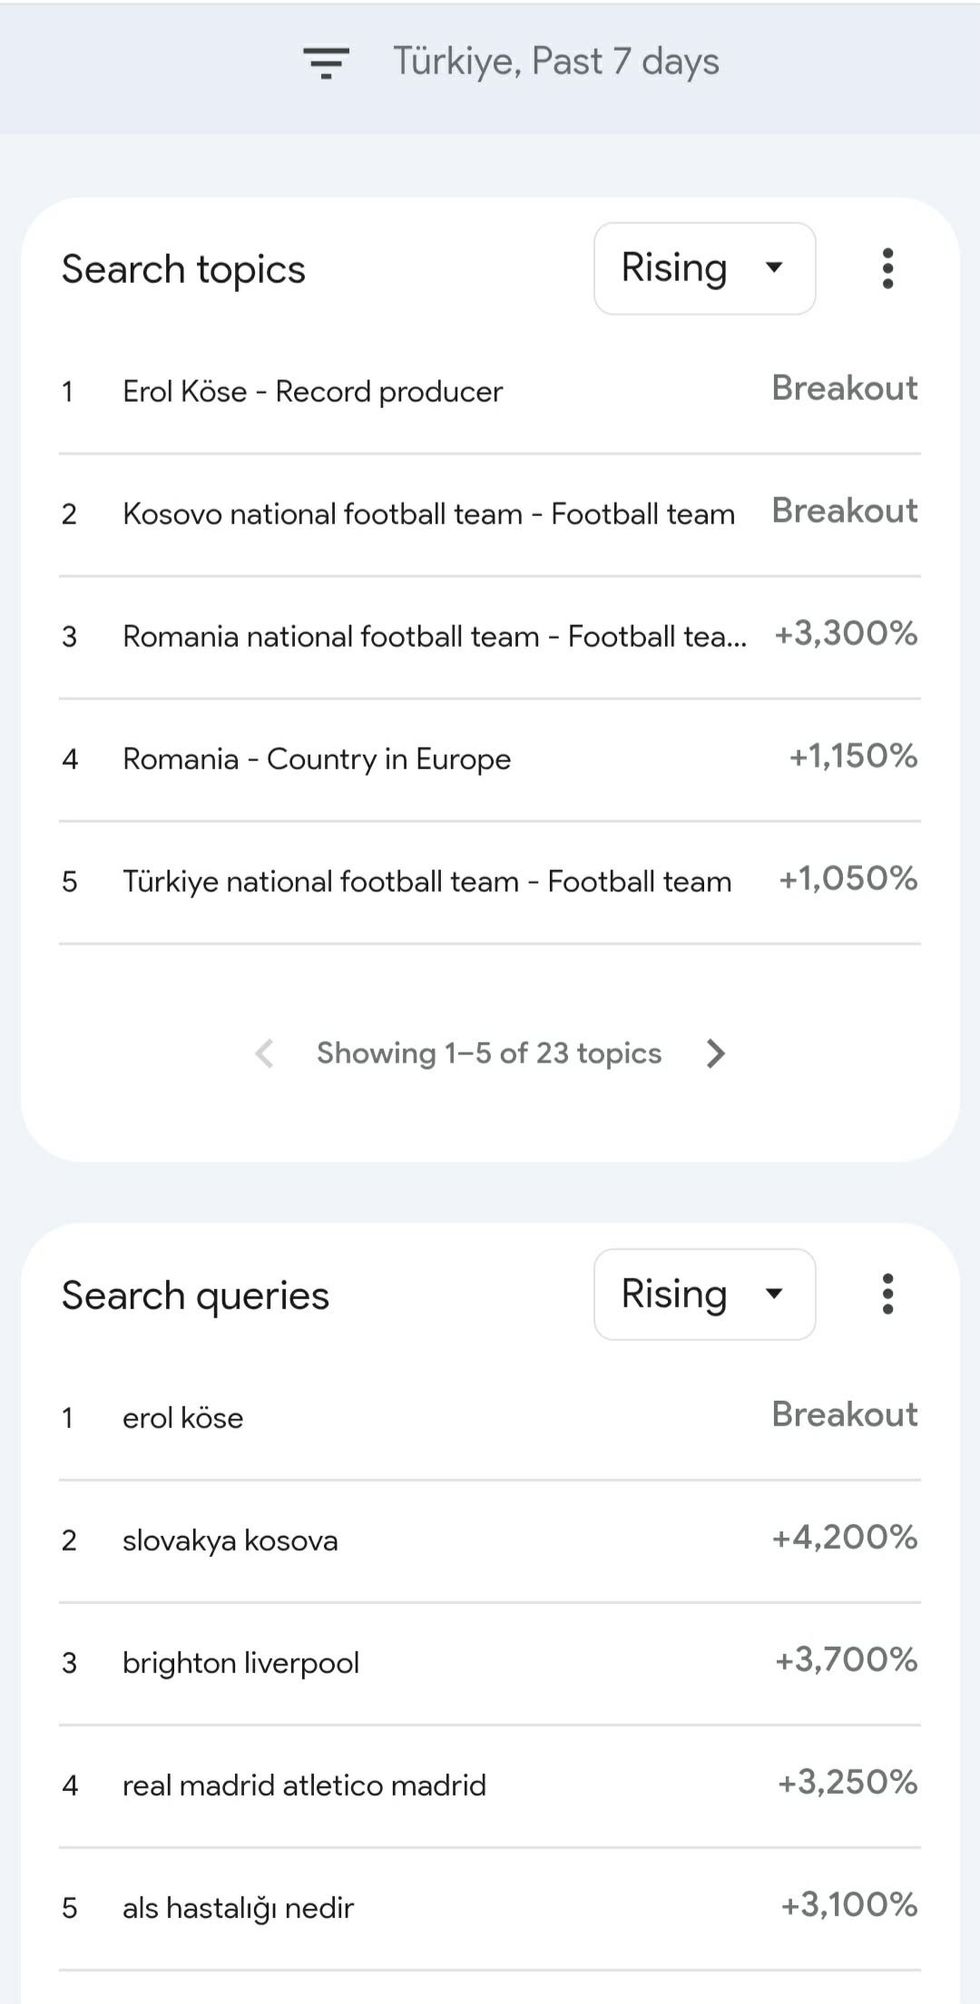980x2004 pixels.
Task: Click the +4,200% value for slovakya kosova
Action: 845,1537
